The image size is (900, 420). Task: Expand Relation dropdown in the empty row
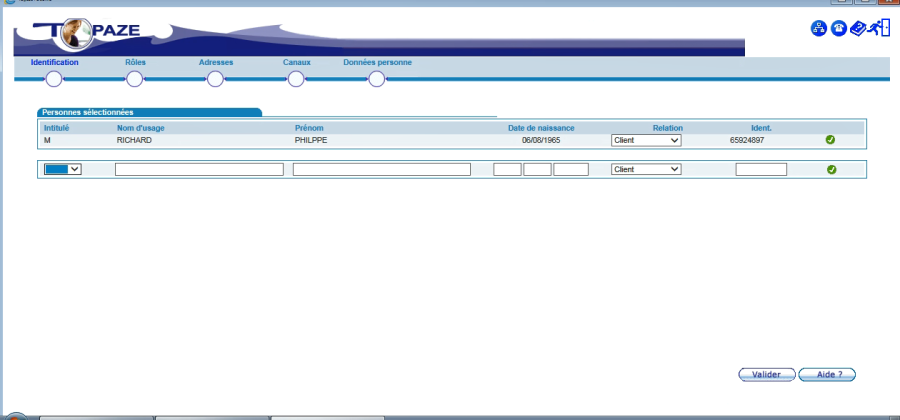click(x=646, y=170)
